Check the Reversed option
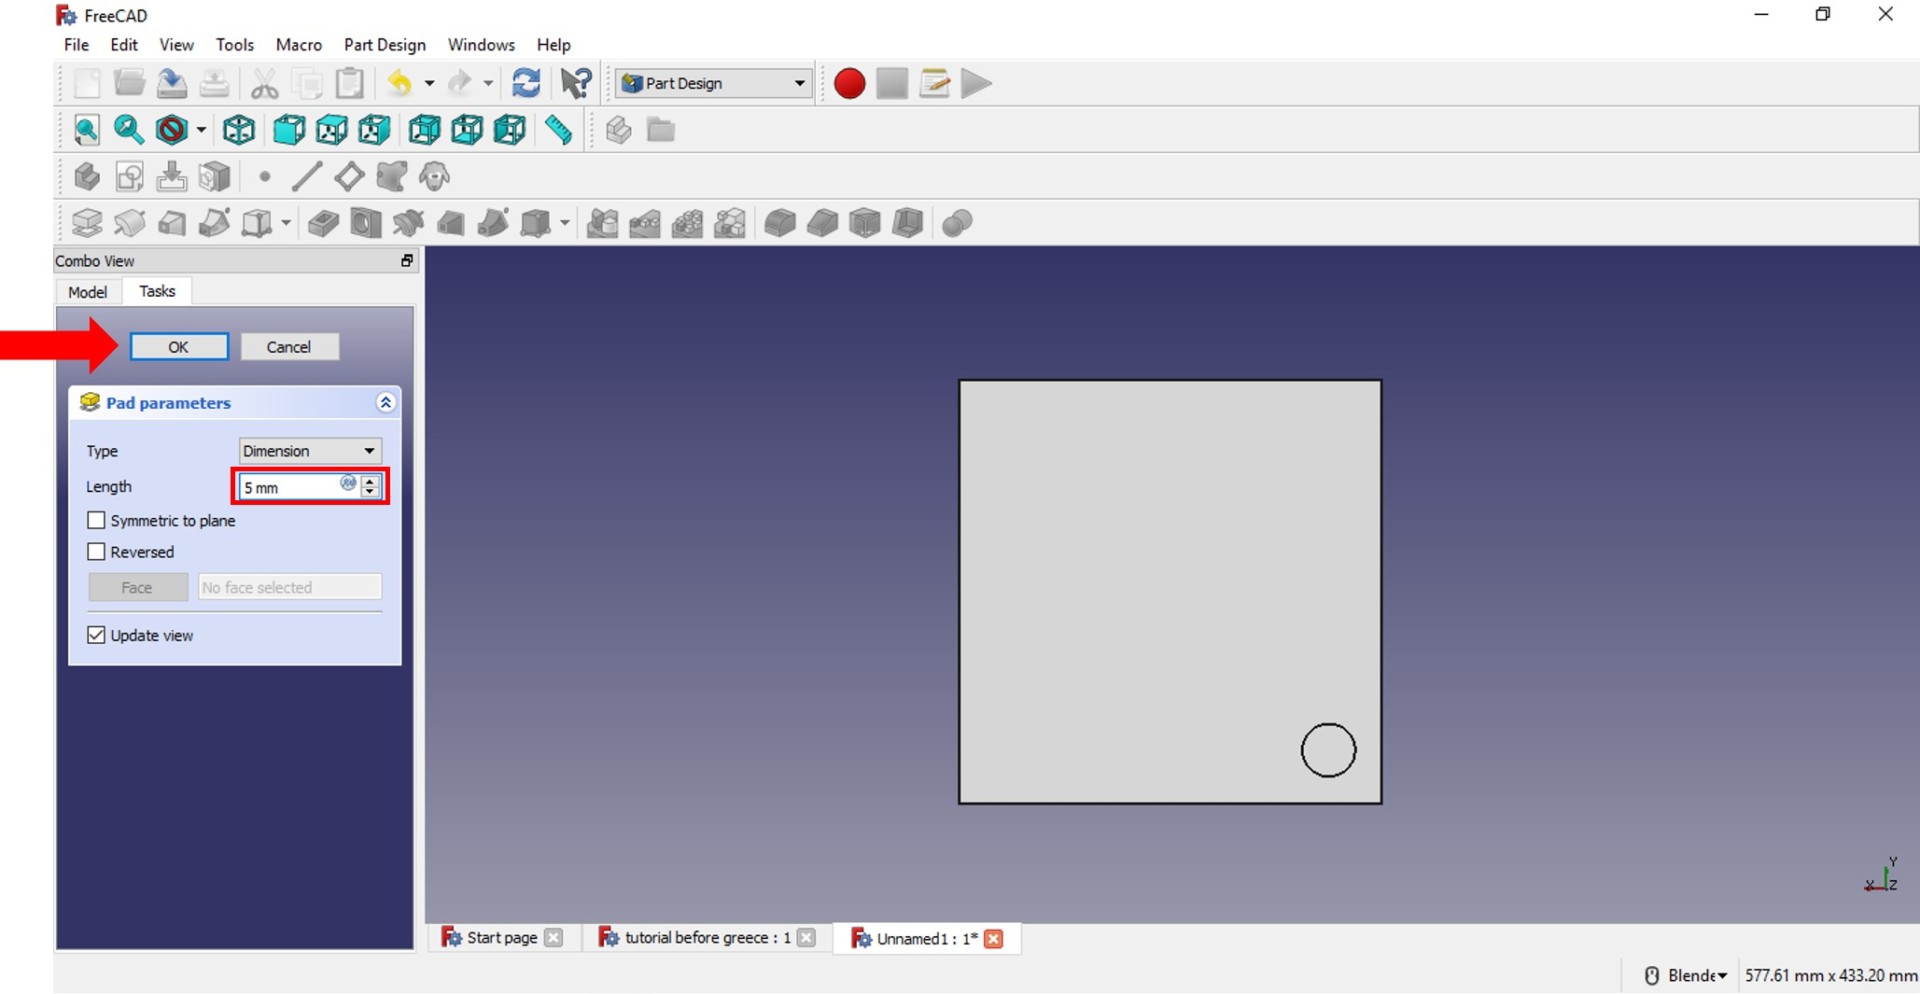Viewport: 1920px width, 994px height. point(96,551)
